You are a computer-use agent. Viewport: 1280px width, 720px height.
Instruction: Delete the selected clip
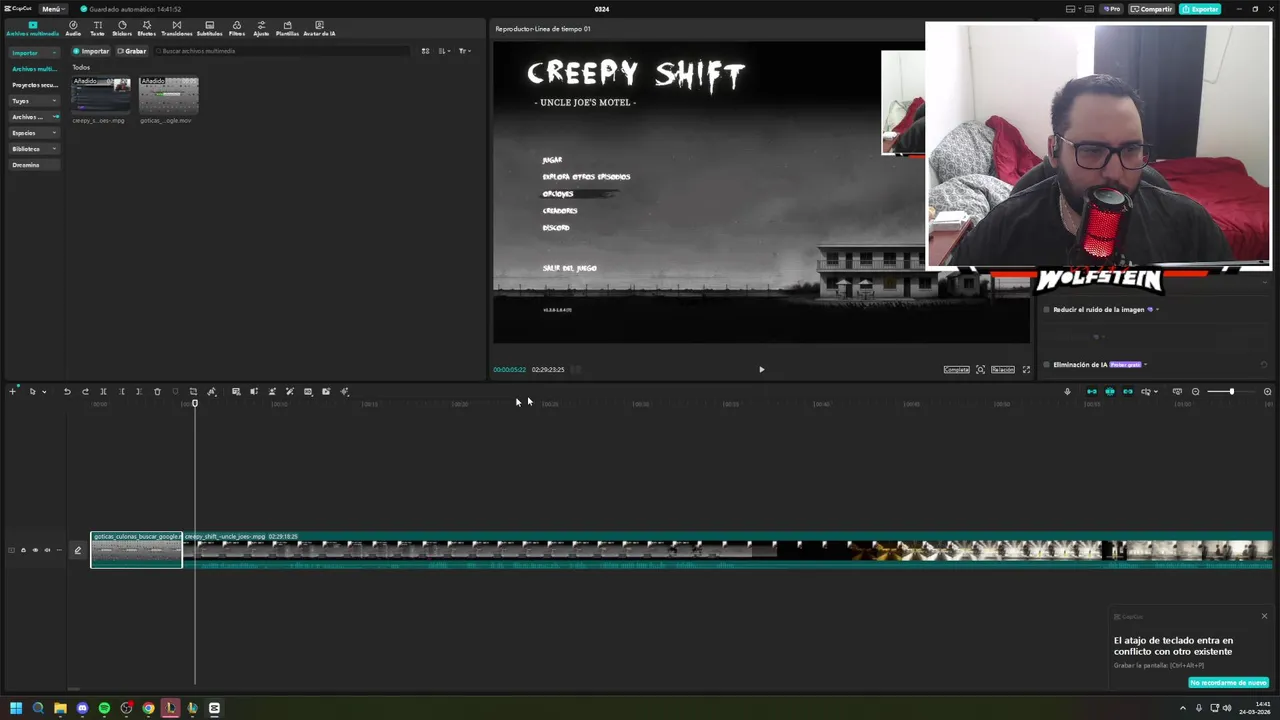[157, 392]
